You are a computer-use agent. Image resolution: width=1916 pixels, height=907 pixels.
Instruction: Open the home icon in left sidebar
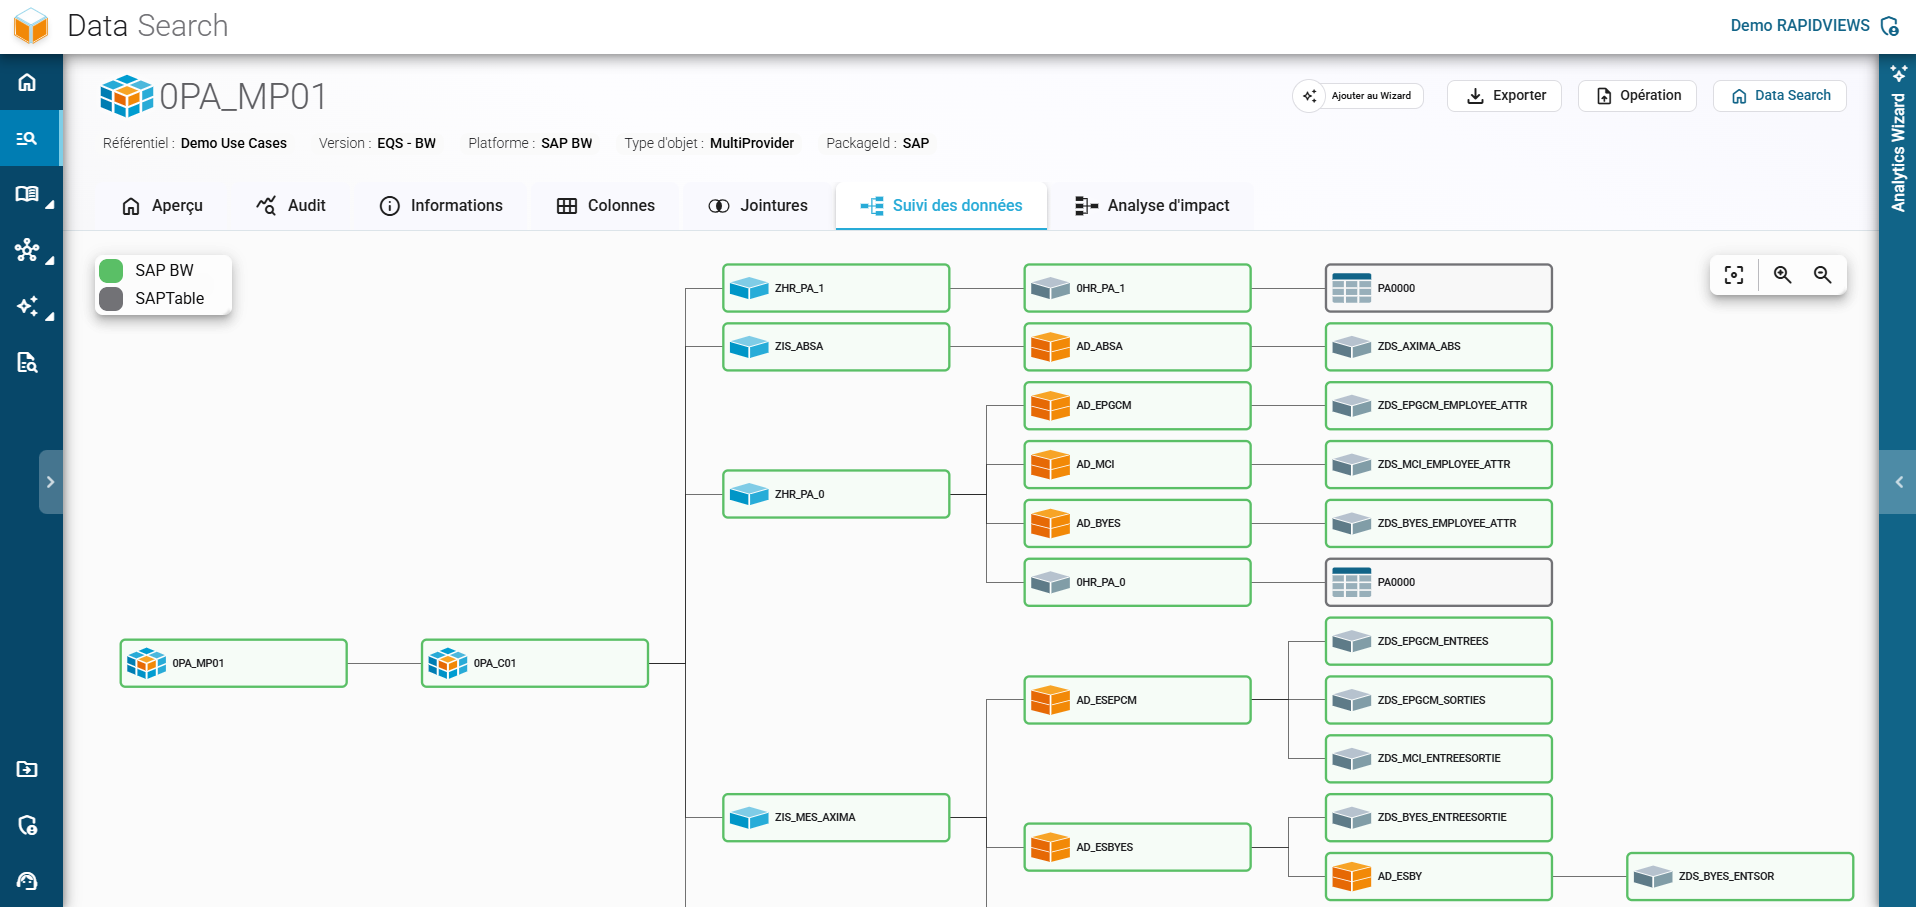(x=27, y=82)
